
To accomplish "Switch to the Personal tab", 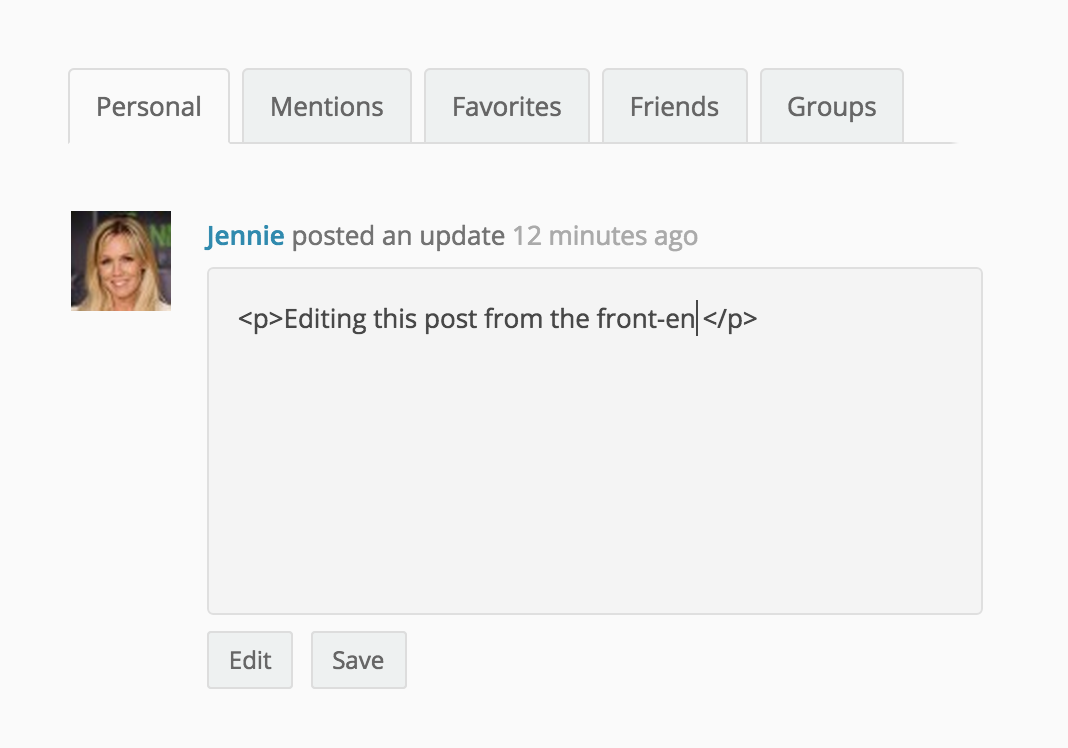I will click(149, 107).
